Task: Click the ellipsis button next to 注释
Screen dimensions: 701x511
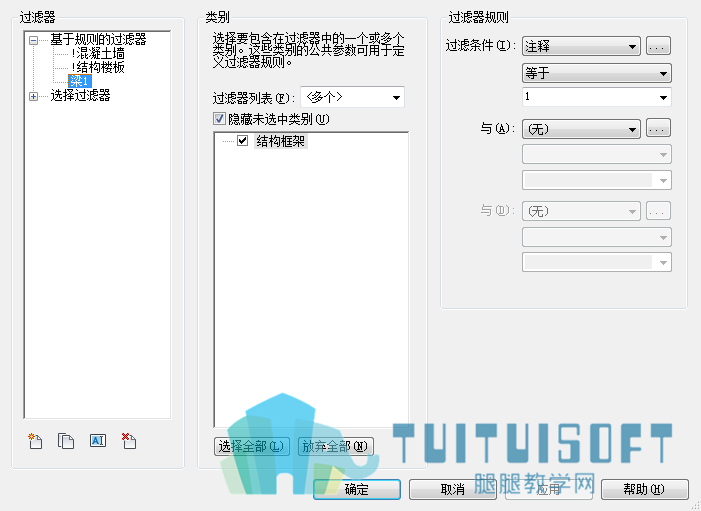Action: click(658, 46)
